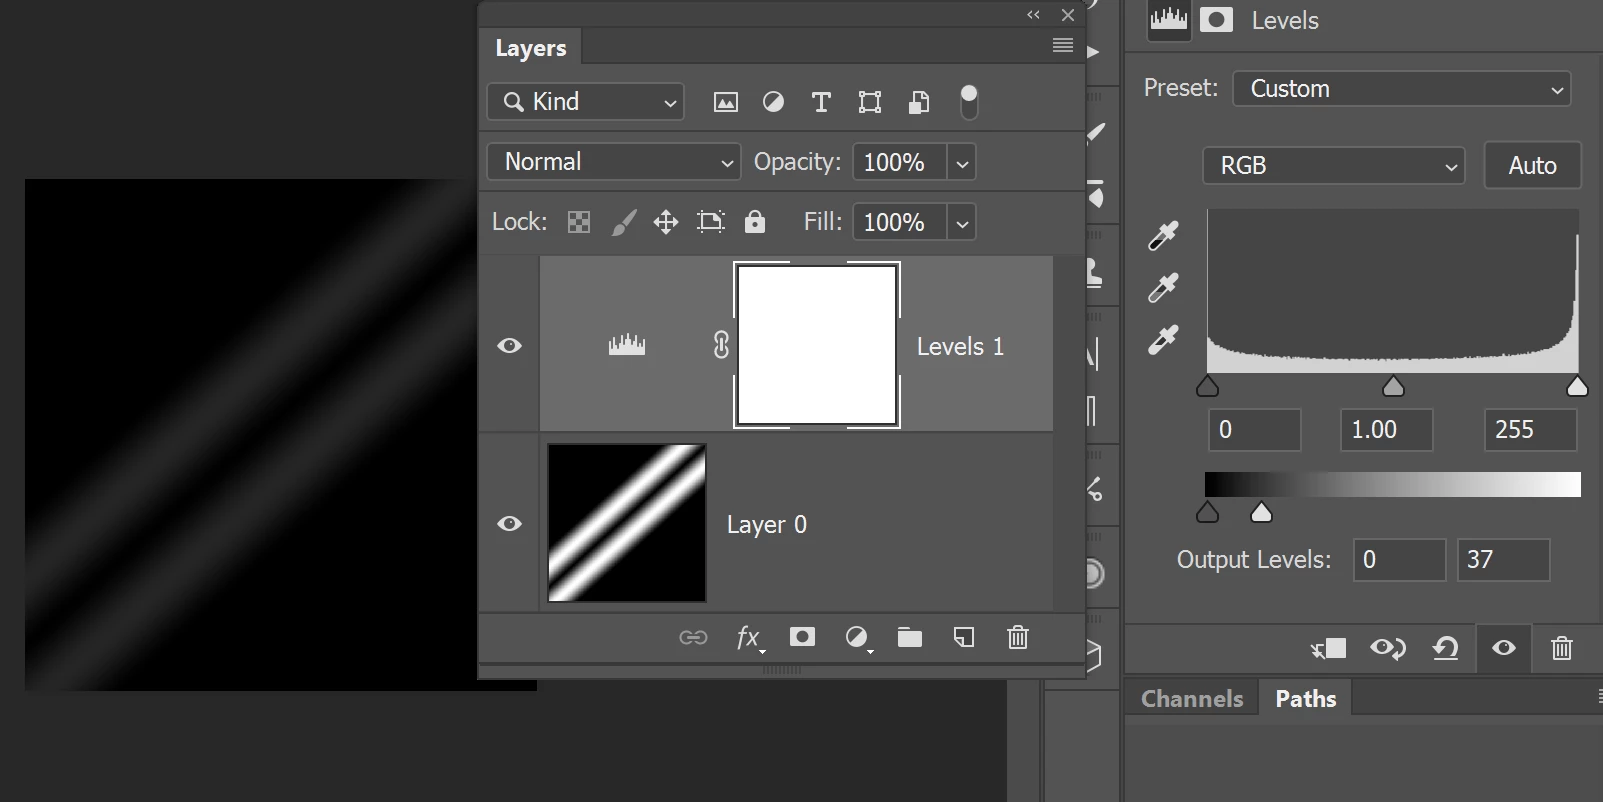The width and height of the screenshot is (1603, 802).
Task: Select the white point eyedropper
Action: click(x=1163, y=339)
